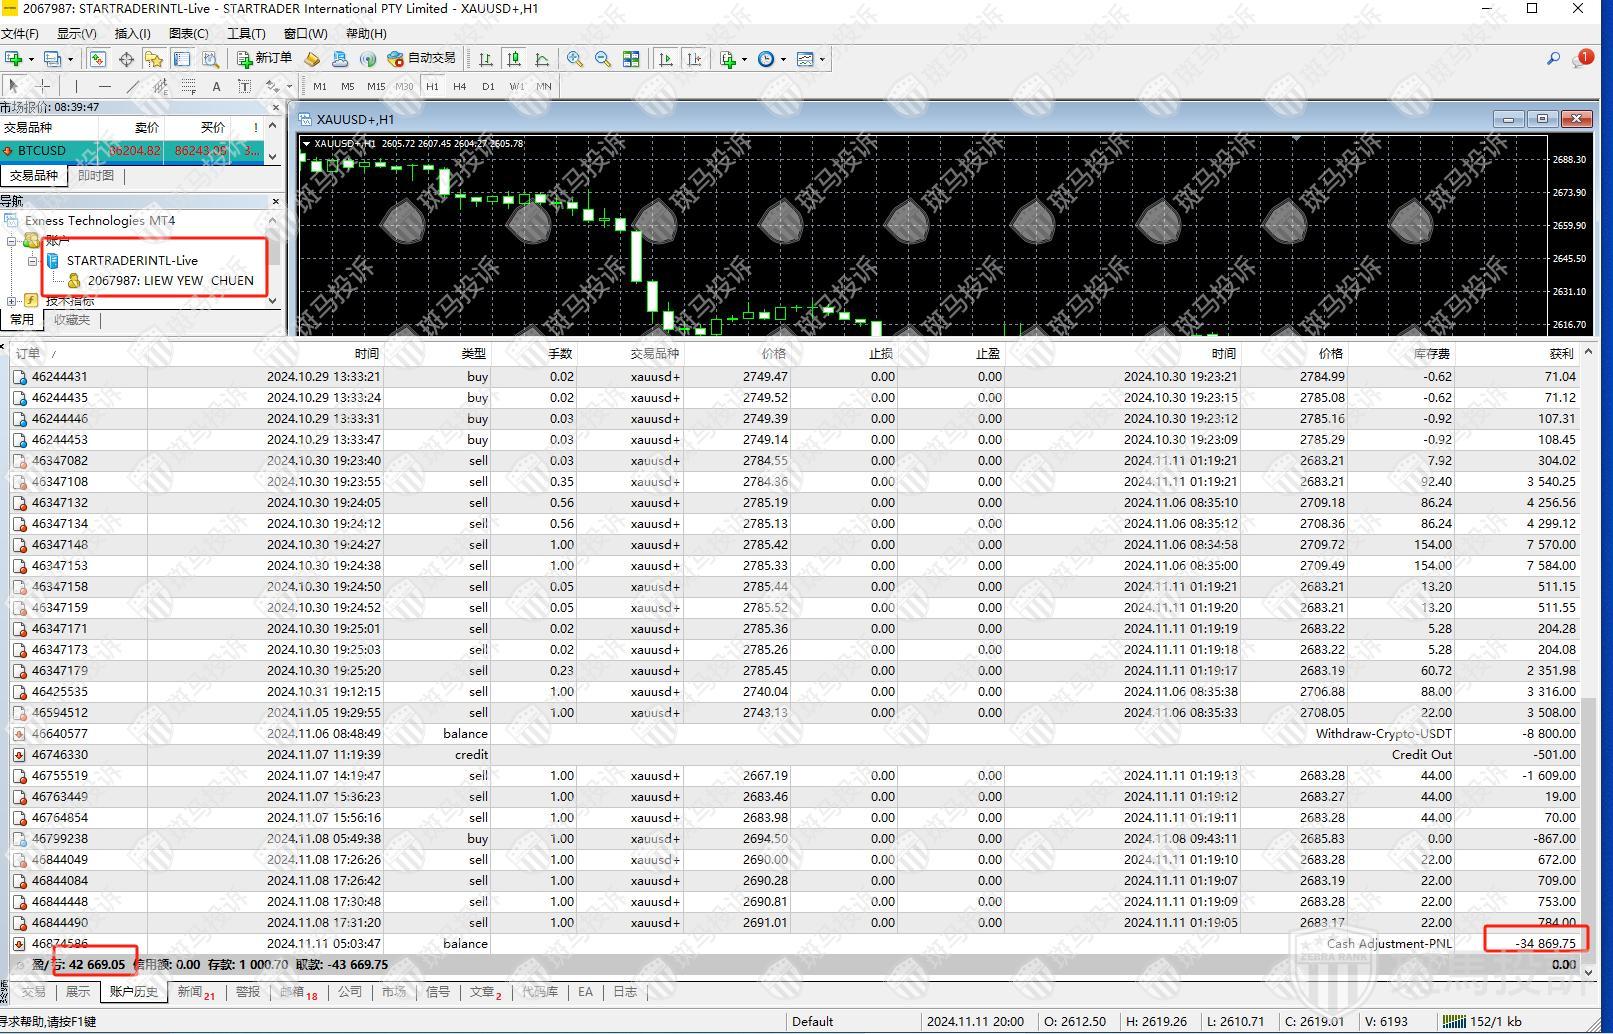Select the BTCUSD row in market watch
Image resolution: width=1613 pixels, height=1034 pixels.
coord(42,151)
